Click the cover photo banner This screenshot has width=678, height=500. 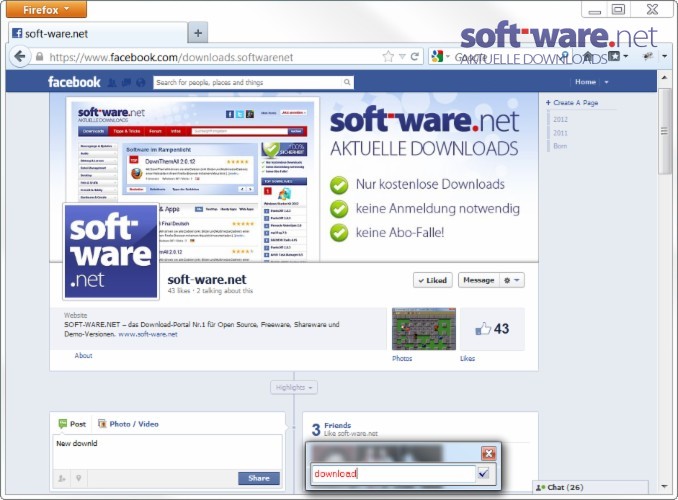294,177
